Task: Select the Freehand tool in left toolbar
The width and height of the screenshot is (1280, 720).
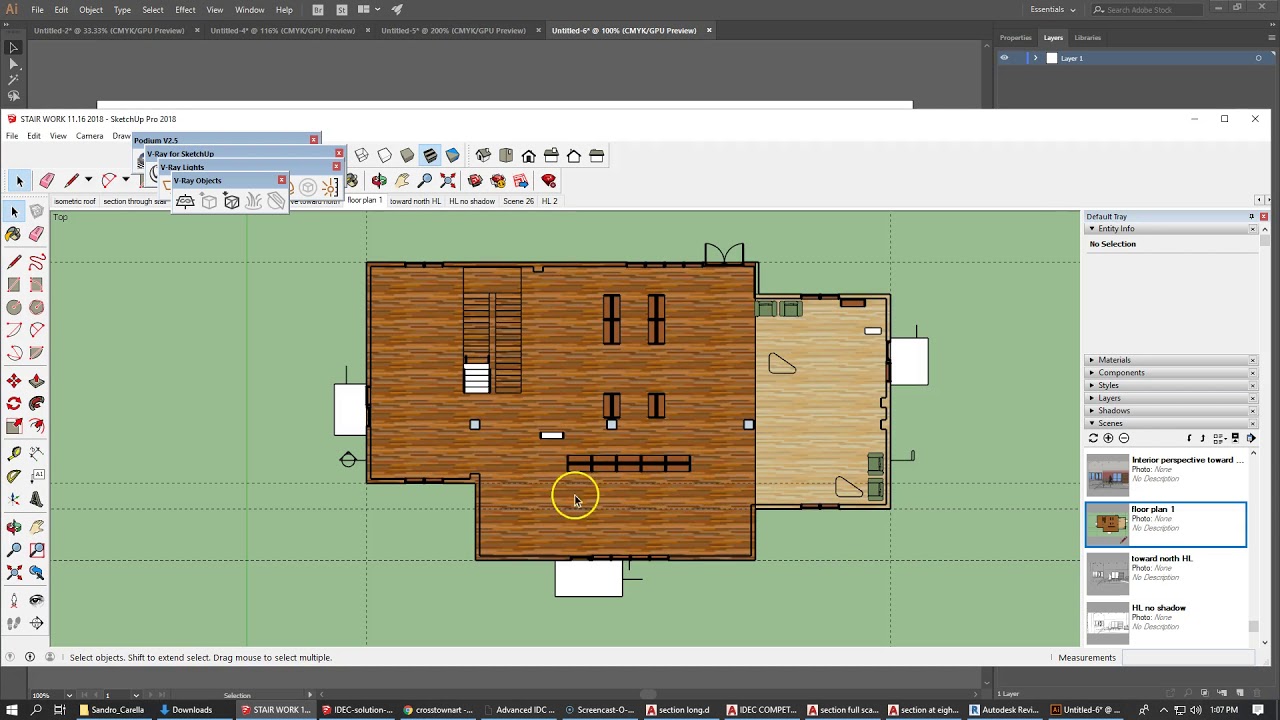Action: (36, 261)
